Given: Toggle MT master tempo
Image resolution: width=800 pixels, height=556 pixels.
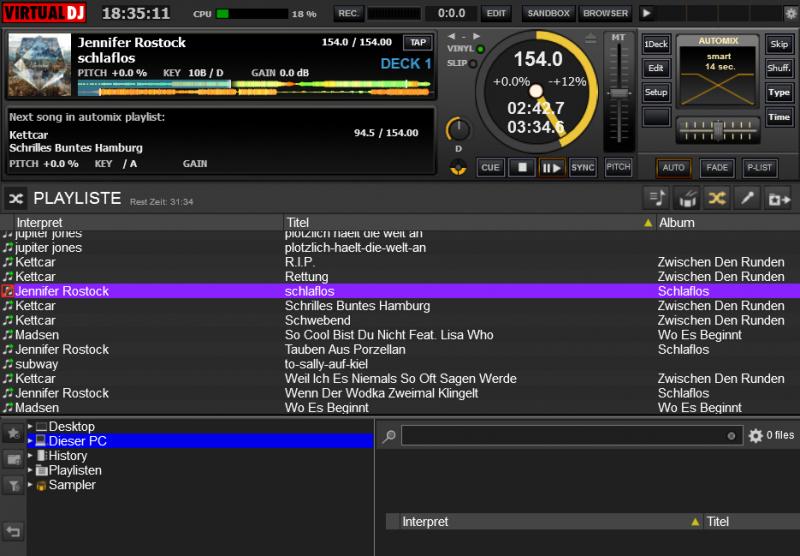Looking at the screenshot, I should pos(618,37).
